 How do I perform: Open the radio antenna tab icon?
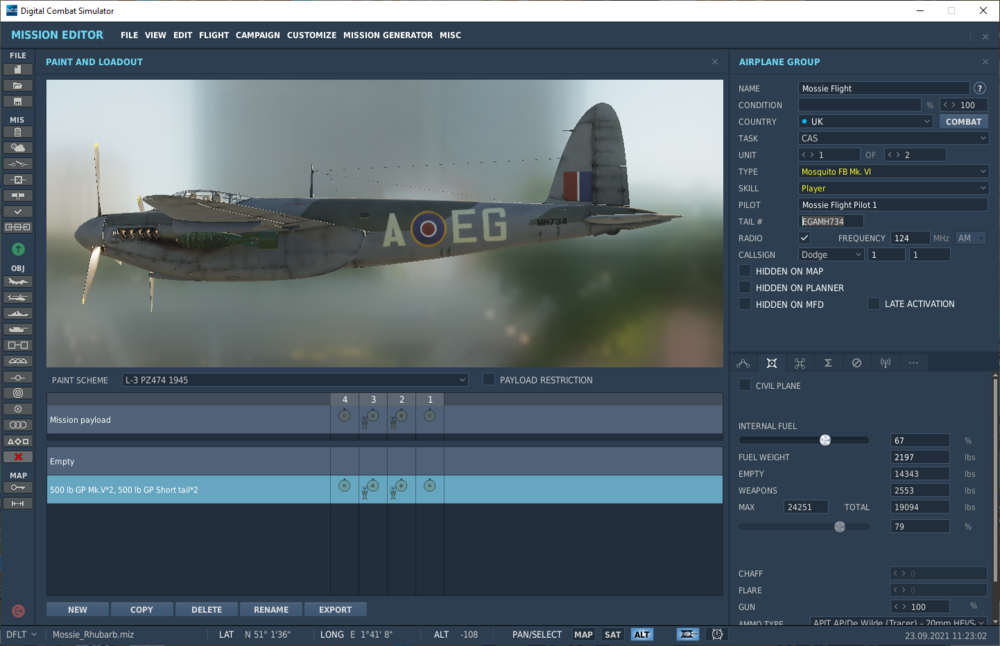[x=885, y=363]
